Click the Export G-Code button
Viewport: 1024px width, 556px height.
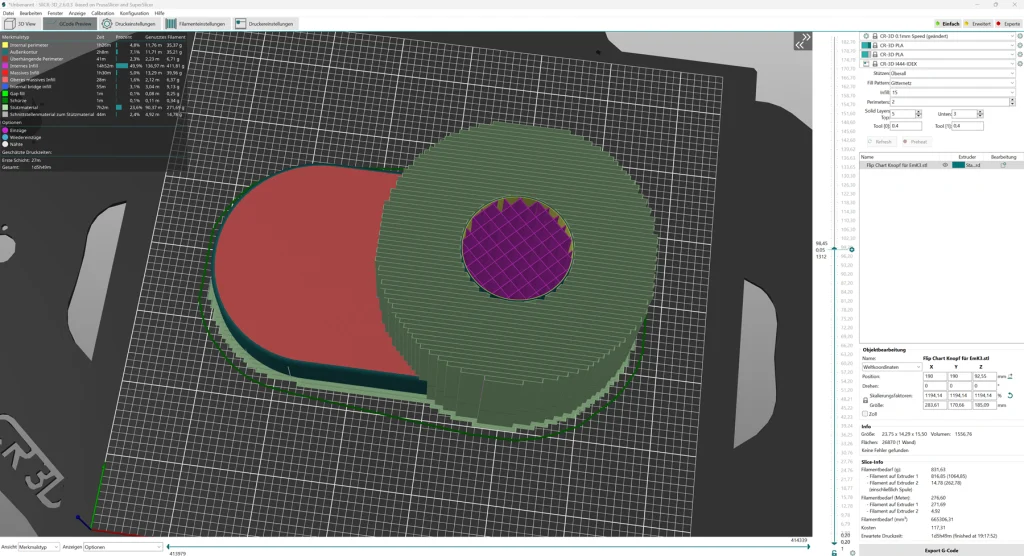point(941,550)
